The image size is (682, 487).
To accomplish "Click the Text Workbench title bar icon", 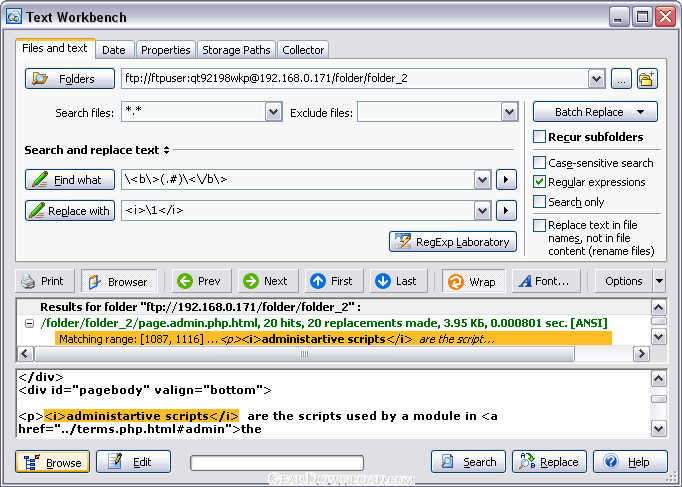I will 14,17.
